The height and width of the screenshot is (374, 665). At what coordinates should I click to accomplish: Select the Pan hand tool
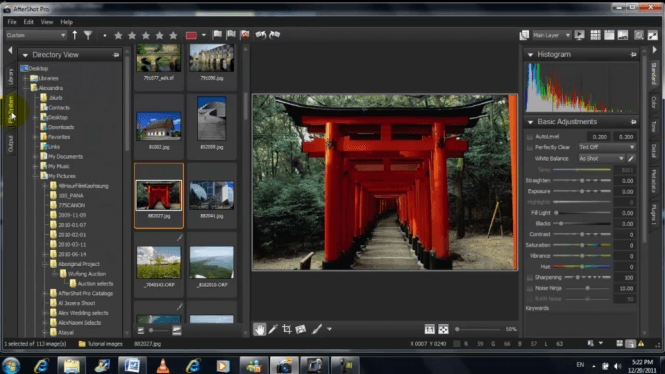pyautogui.click(x=259, y=329)
